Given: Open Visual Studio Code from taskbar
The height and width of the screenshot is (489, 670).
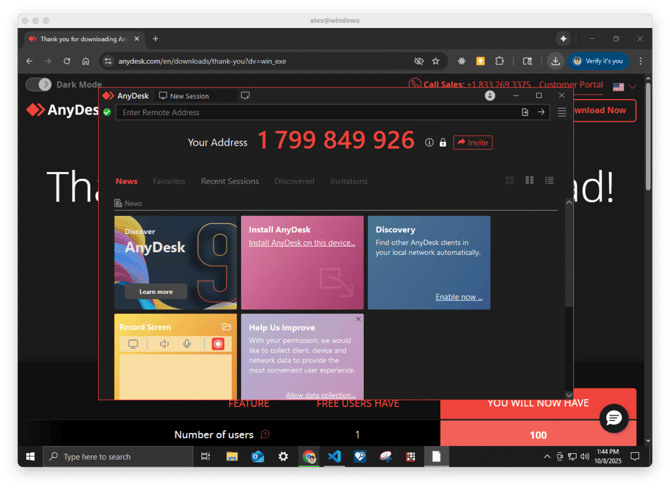Looking at the screenshot, I should click(x=334, y=457).
